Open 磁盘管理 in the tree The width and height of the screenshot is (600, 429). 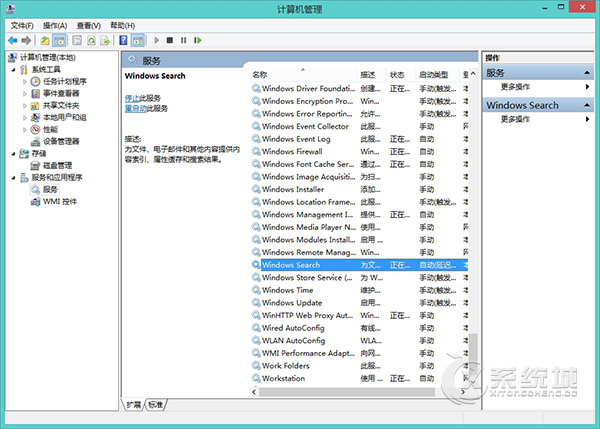(x=57, y=165)
